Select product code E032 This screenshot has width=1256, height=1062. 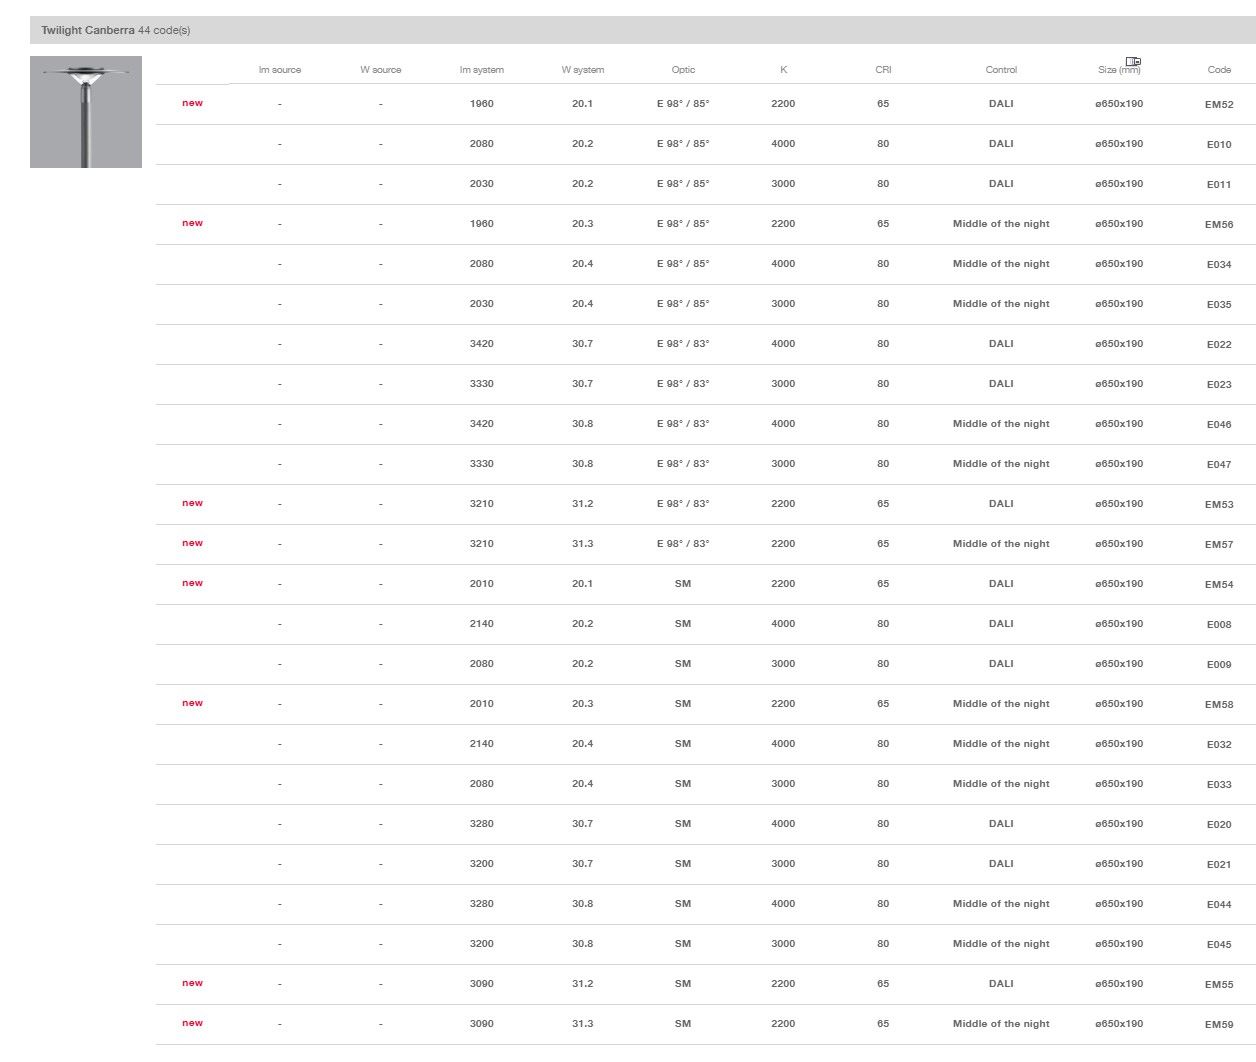[1218, 745]
